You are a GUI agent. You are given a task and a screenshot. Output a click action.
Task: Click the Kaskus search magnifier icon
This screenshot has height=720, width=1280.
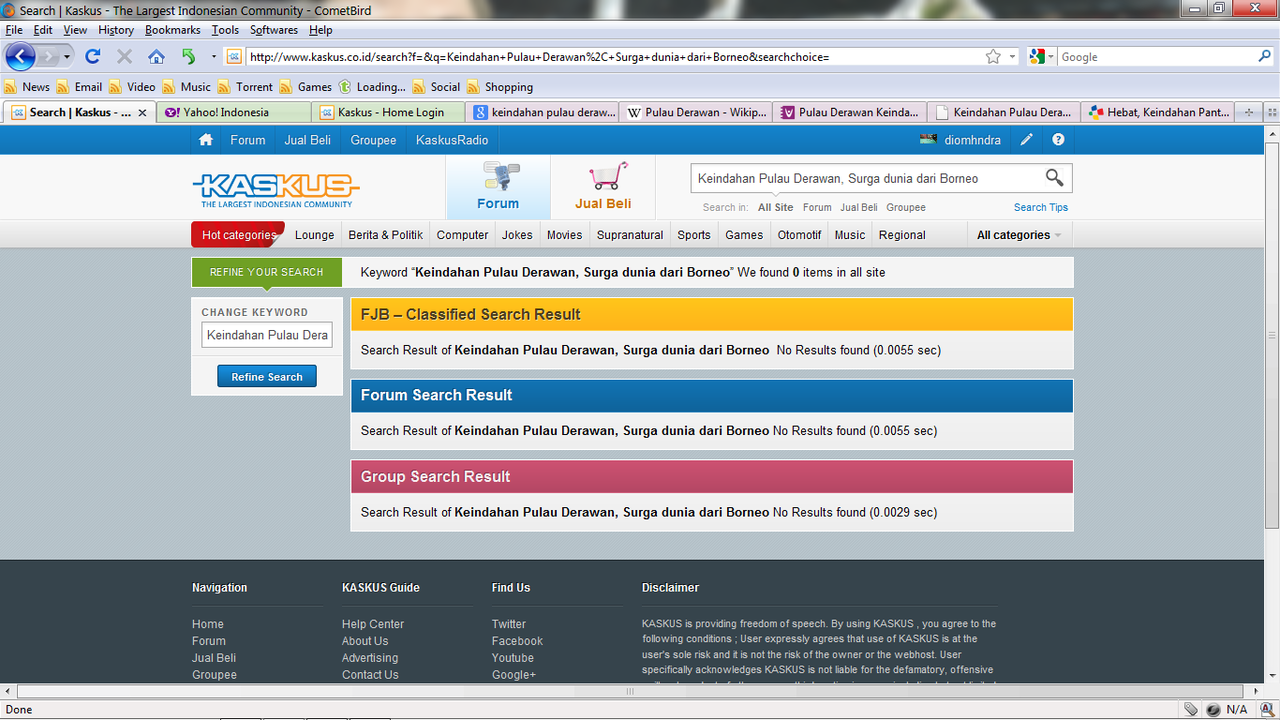click(1054, 178)
